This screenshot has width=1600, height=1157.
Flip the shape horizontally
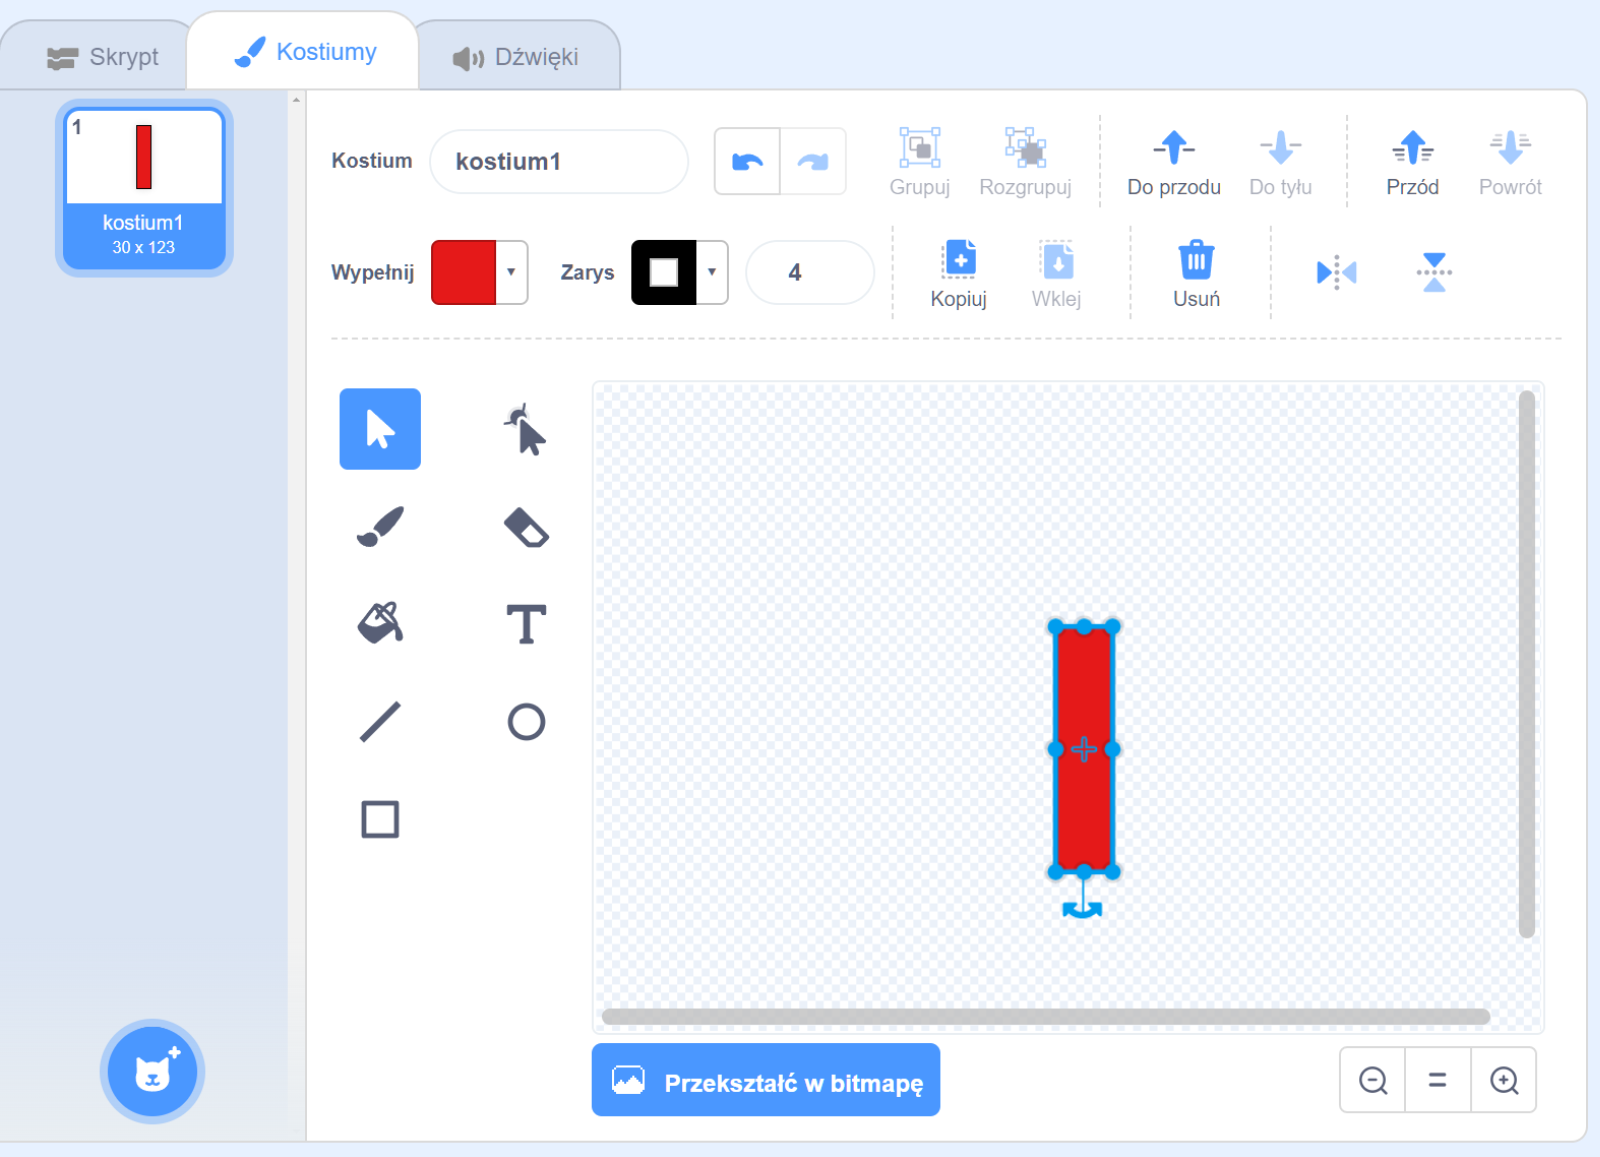pyautogui.click(x=1336, y=272)
